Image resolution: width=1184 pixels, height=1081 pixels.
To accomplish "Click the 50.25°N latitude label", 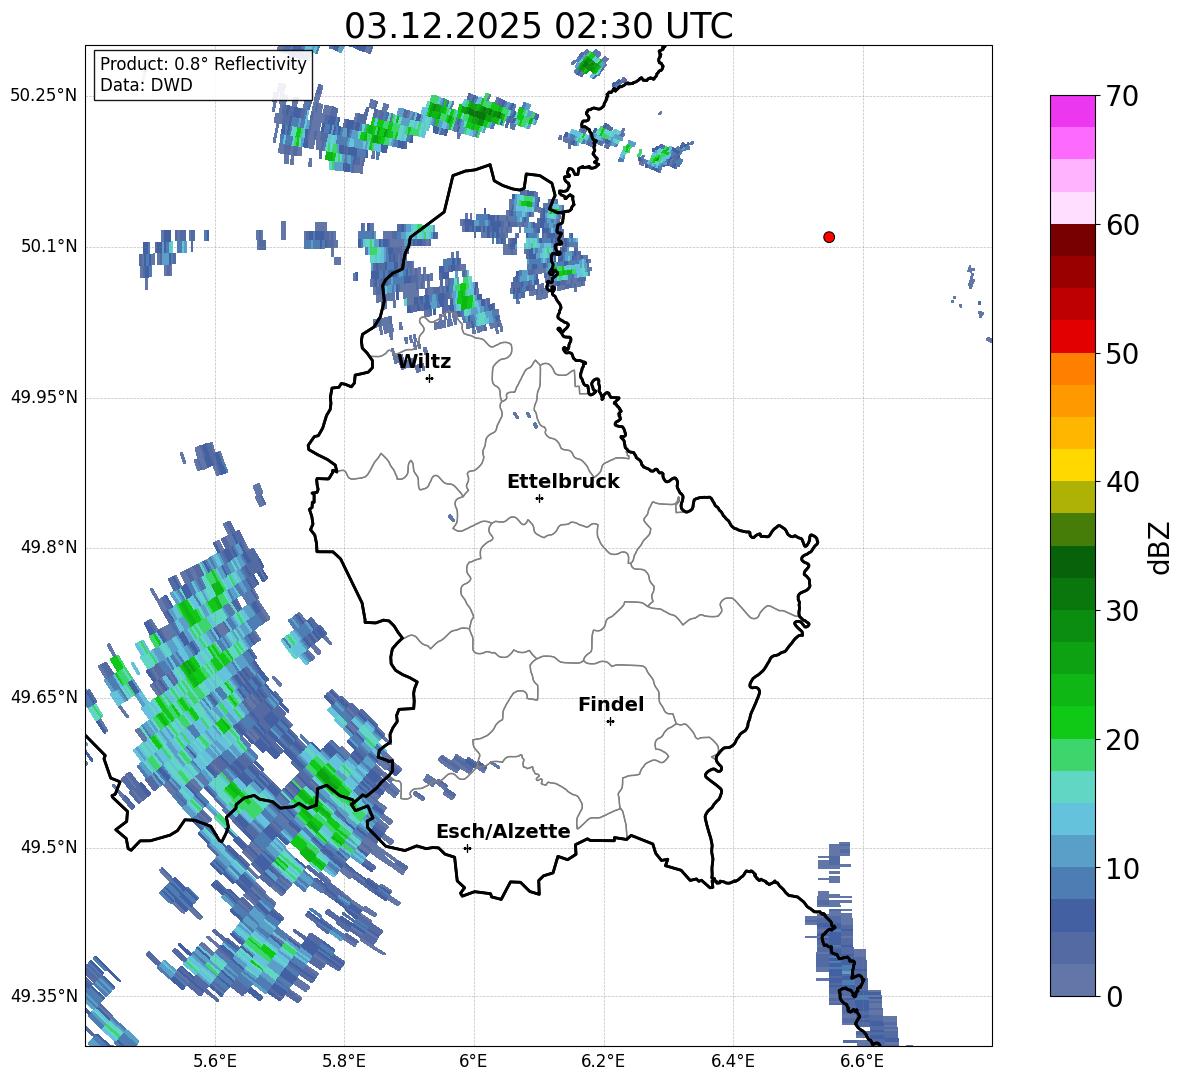I will (44, 96).
